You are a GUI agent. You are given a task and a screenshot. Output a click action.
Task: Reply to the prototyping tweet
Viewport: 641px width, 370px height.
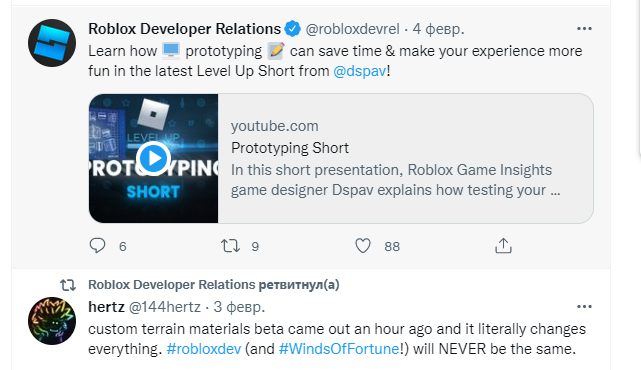click(97, 246)
